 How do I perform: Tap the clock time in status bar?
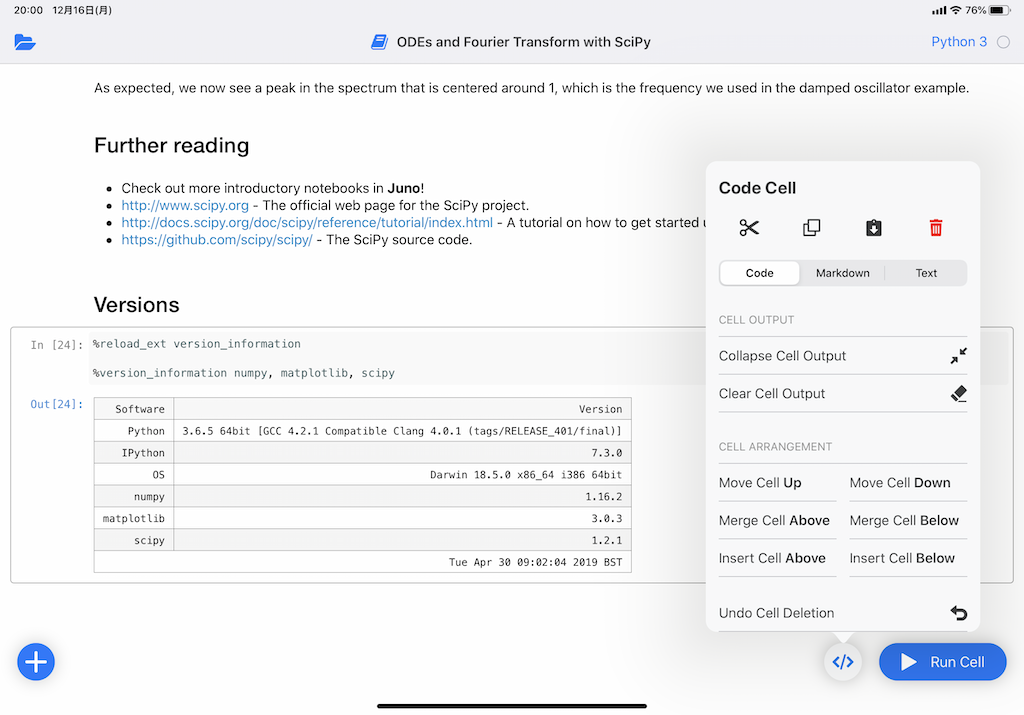tap(28, 10)
